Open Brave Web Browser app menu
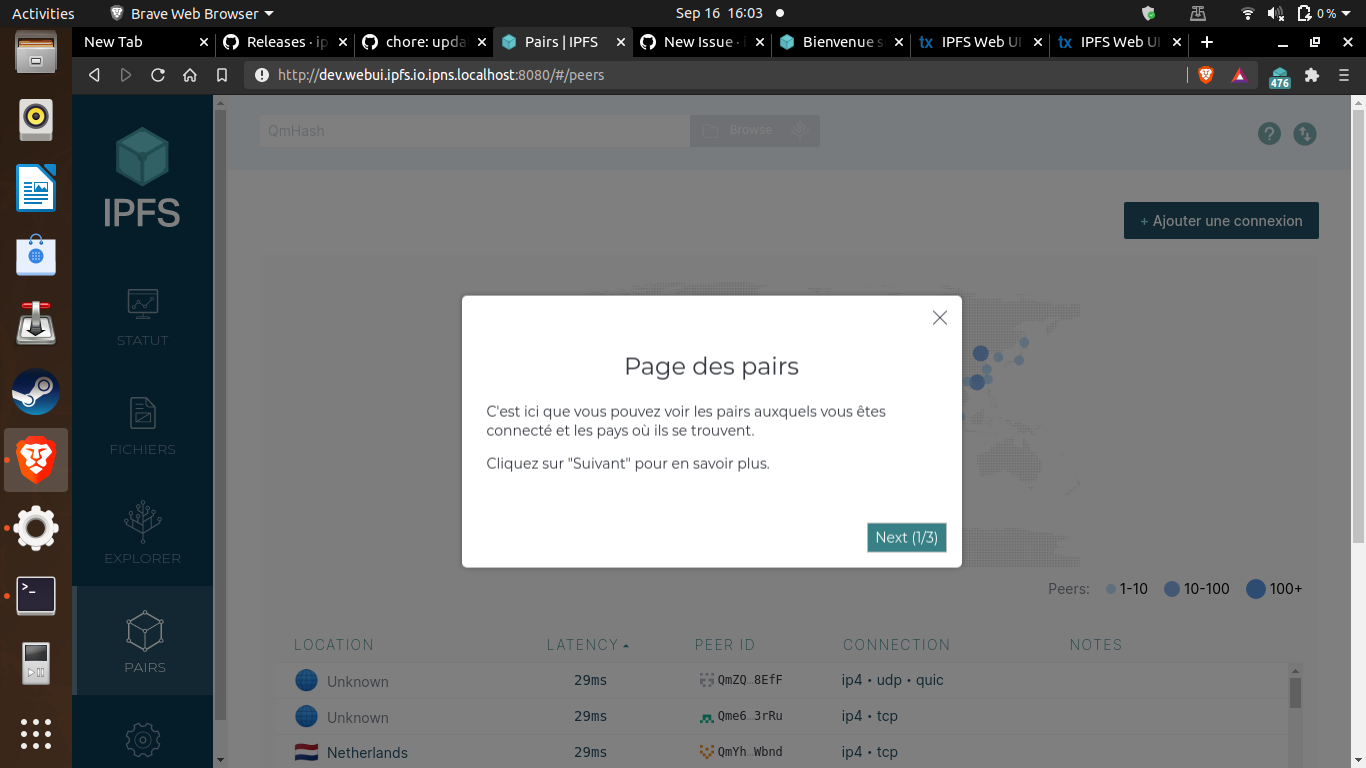Screen dimensions: 1366x768 (x=191, y=13)
